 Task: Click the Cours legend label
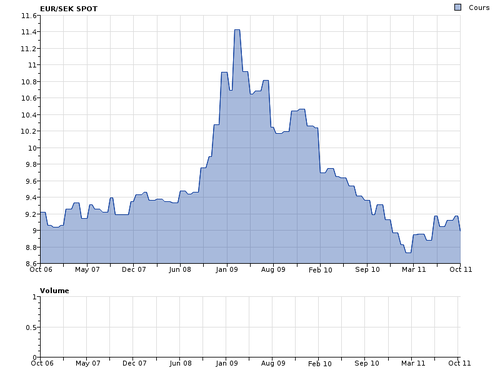point(479,7)
